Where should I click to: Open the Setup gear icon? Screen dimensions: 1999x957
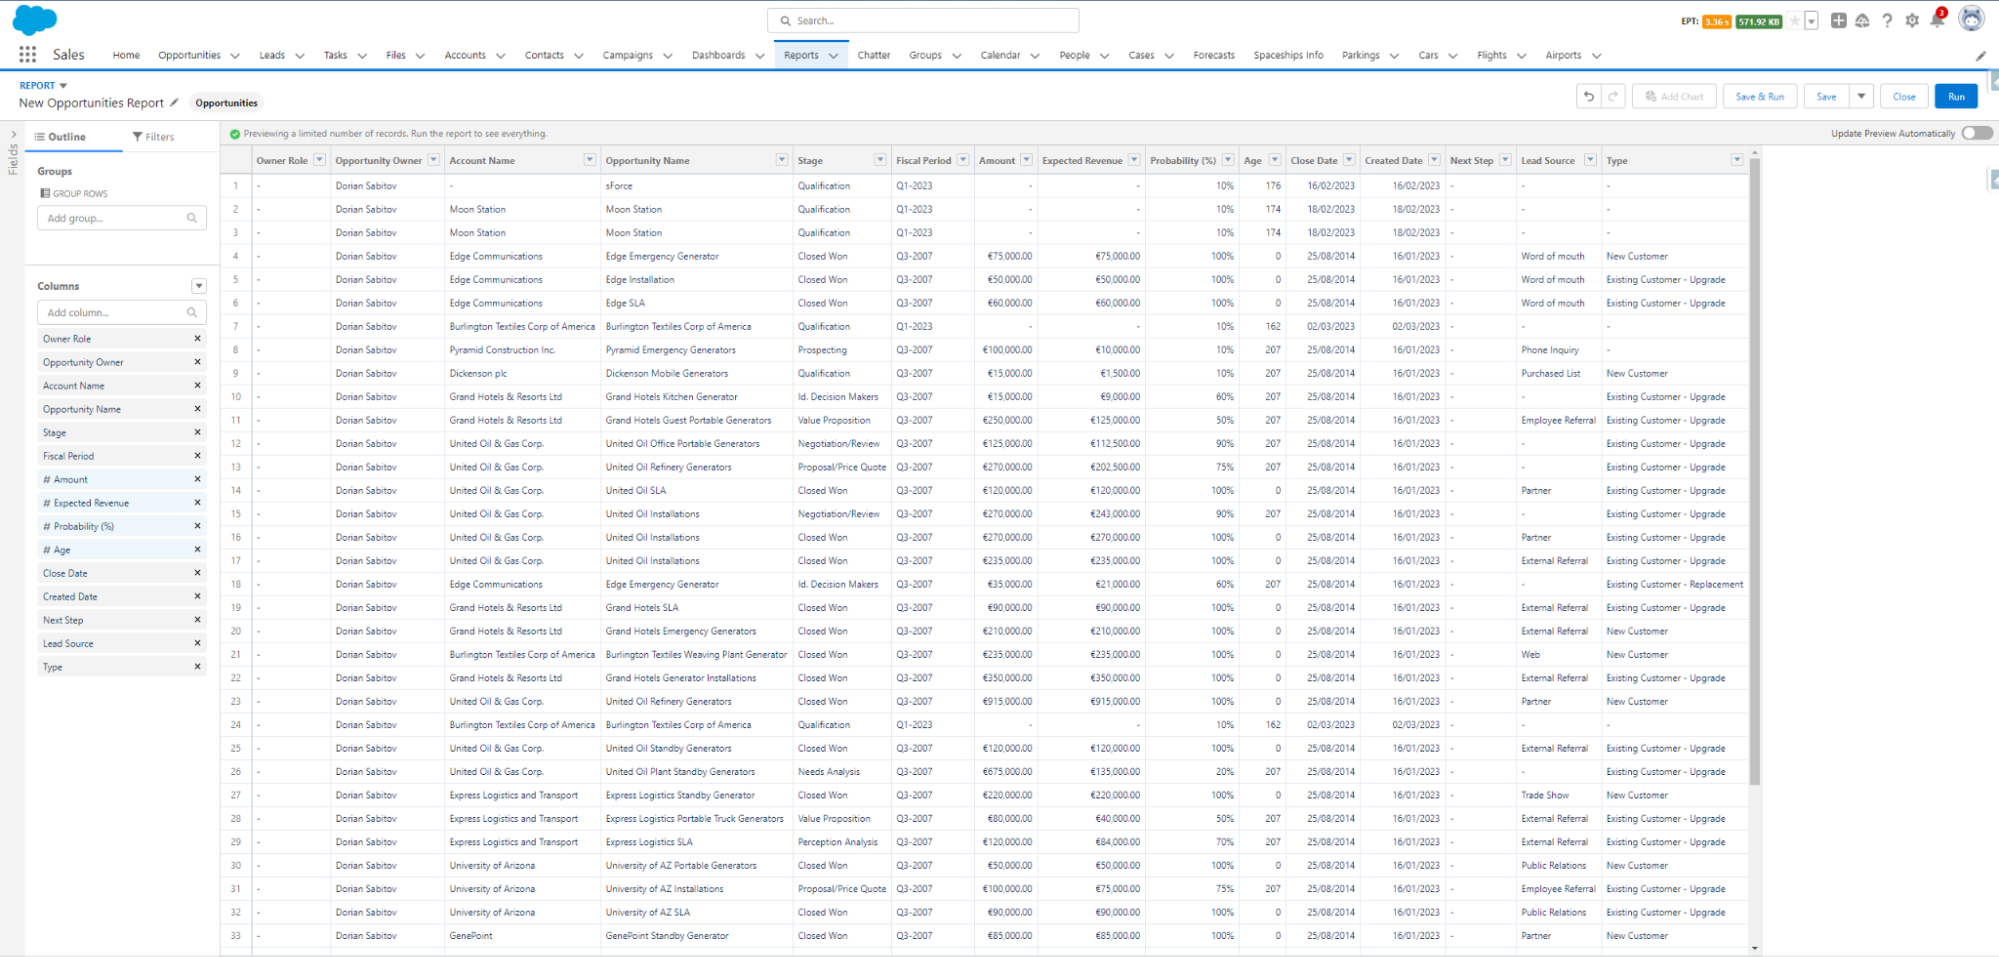pyautogui.click(x=1911, y=19)
